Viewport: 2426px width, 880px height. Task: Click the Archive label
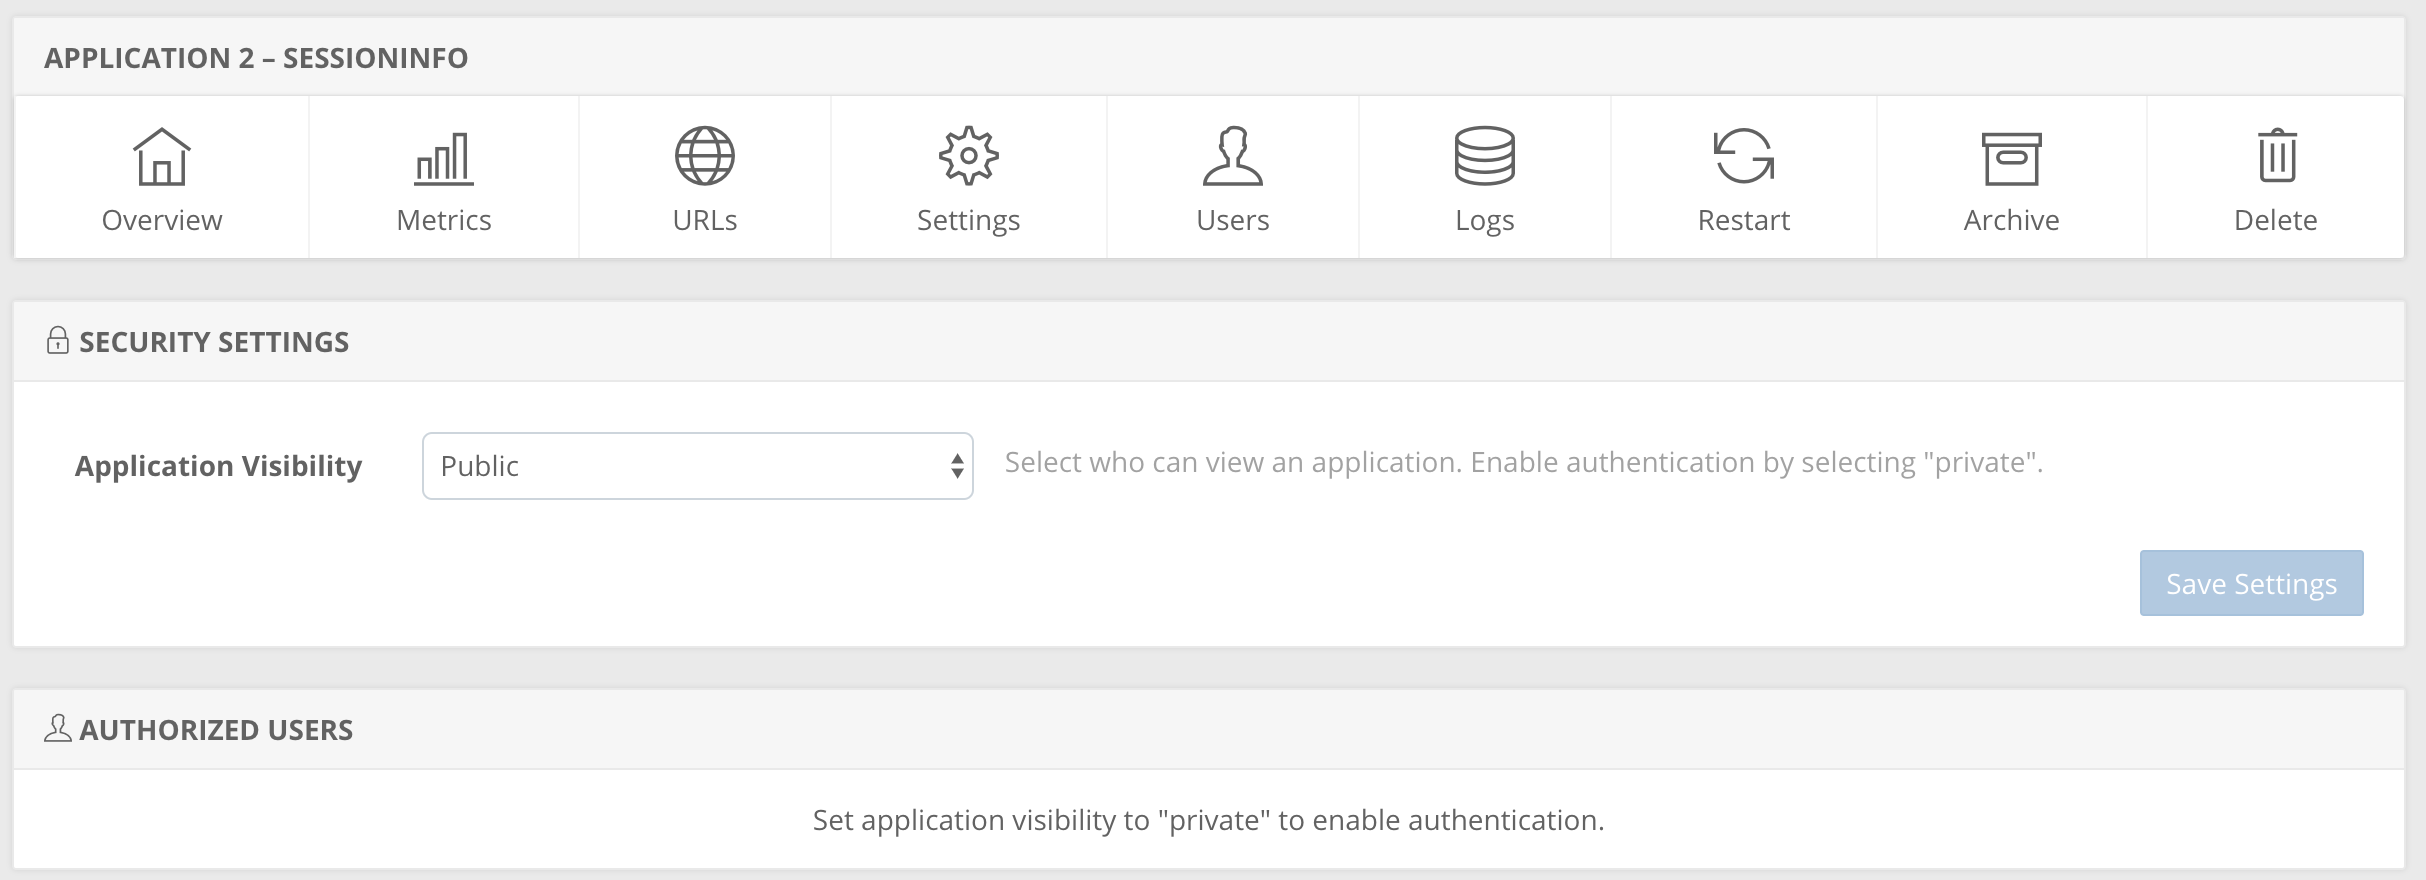(2012, 220)
